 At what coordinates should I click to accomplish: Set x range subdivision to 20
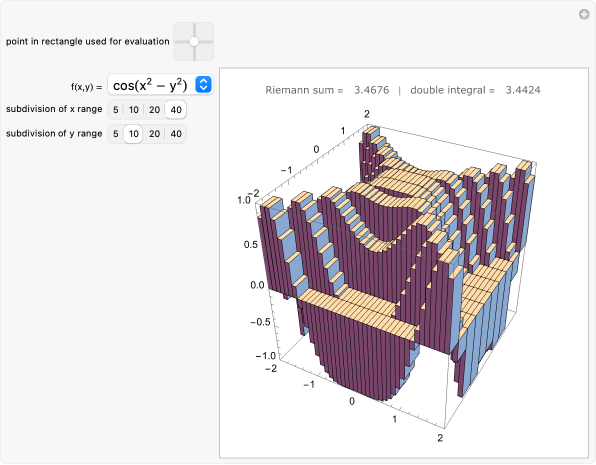(154, 110)
